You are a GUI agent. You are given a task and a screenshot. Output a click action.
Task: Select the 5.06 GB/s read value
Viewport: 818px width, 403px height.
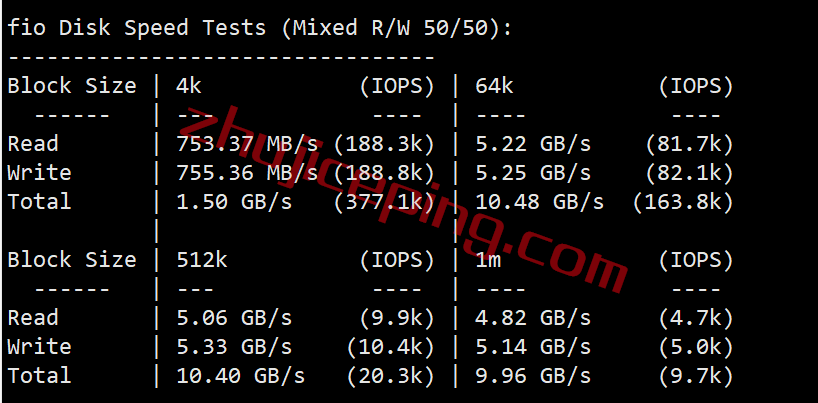234,318
